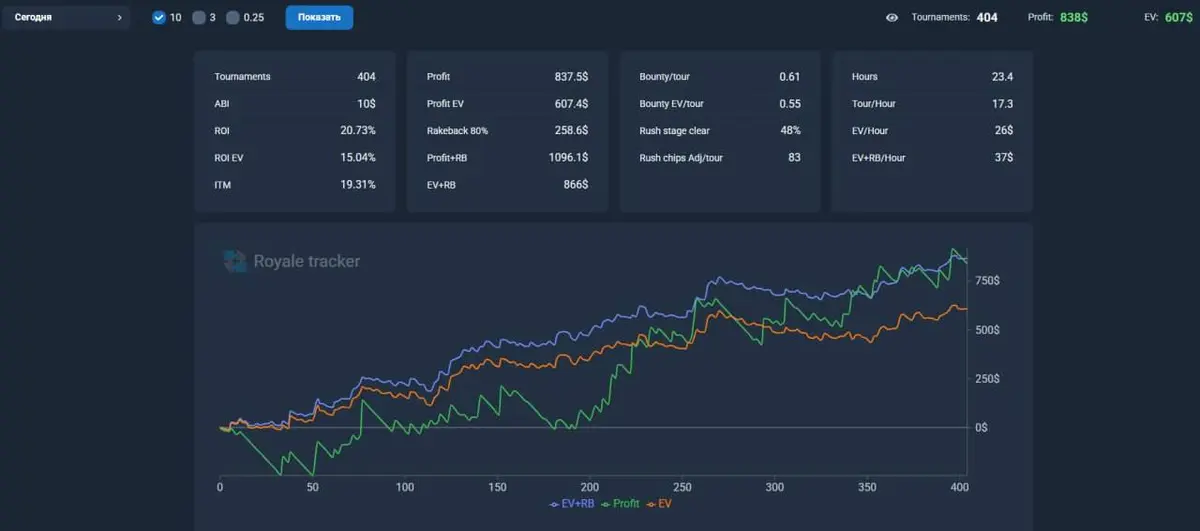The width and height of the screenshot is (1200, 531).
Task: Tick the 0.25 buy-in checkbox
Action: (x=233, y=18)
